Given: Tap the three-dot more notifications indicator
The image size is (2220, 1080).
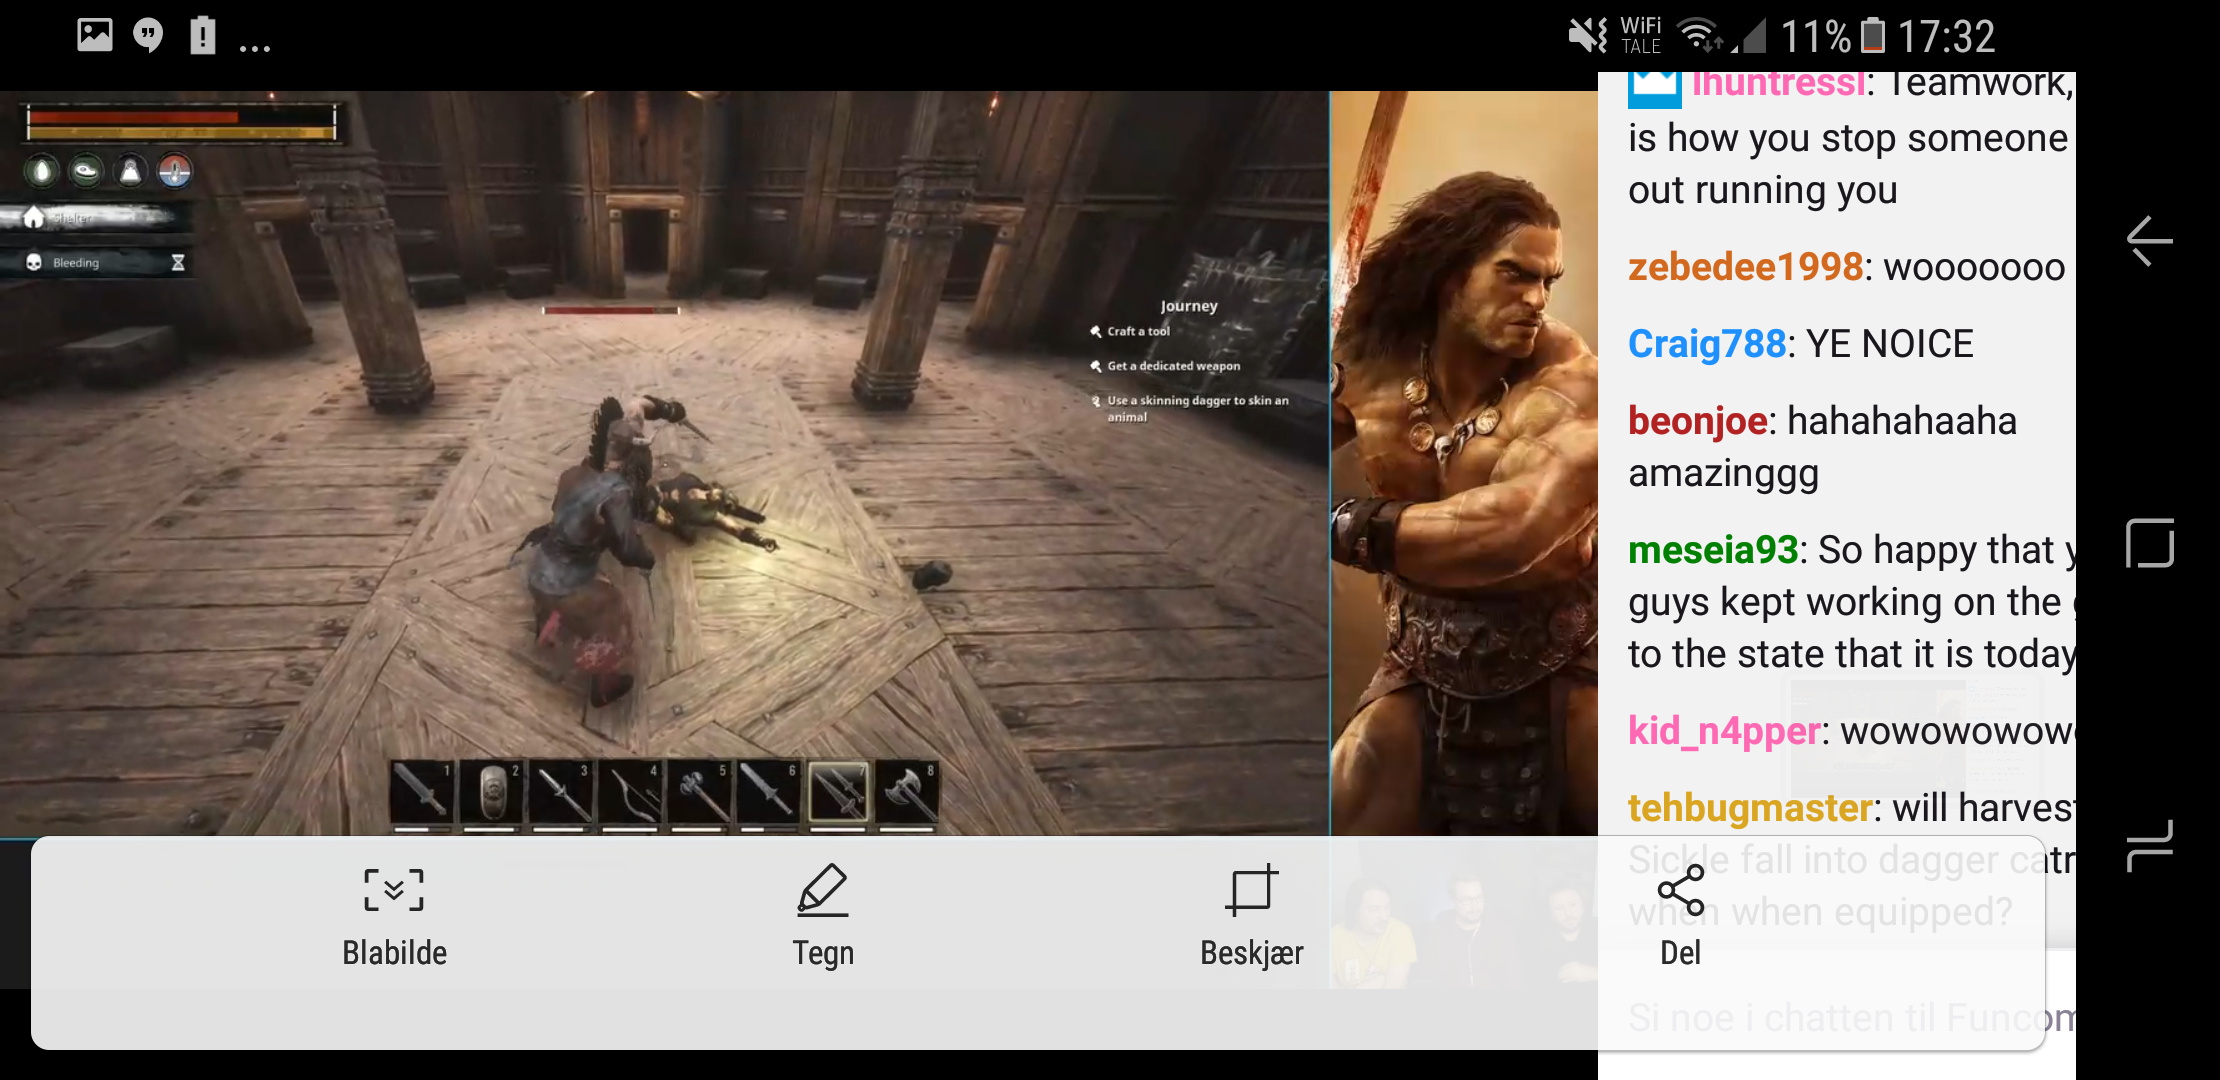Looking at the screenshot, I should pos(255,47).
